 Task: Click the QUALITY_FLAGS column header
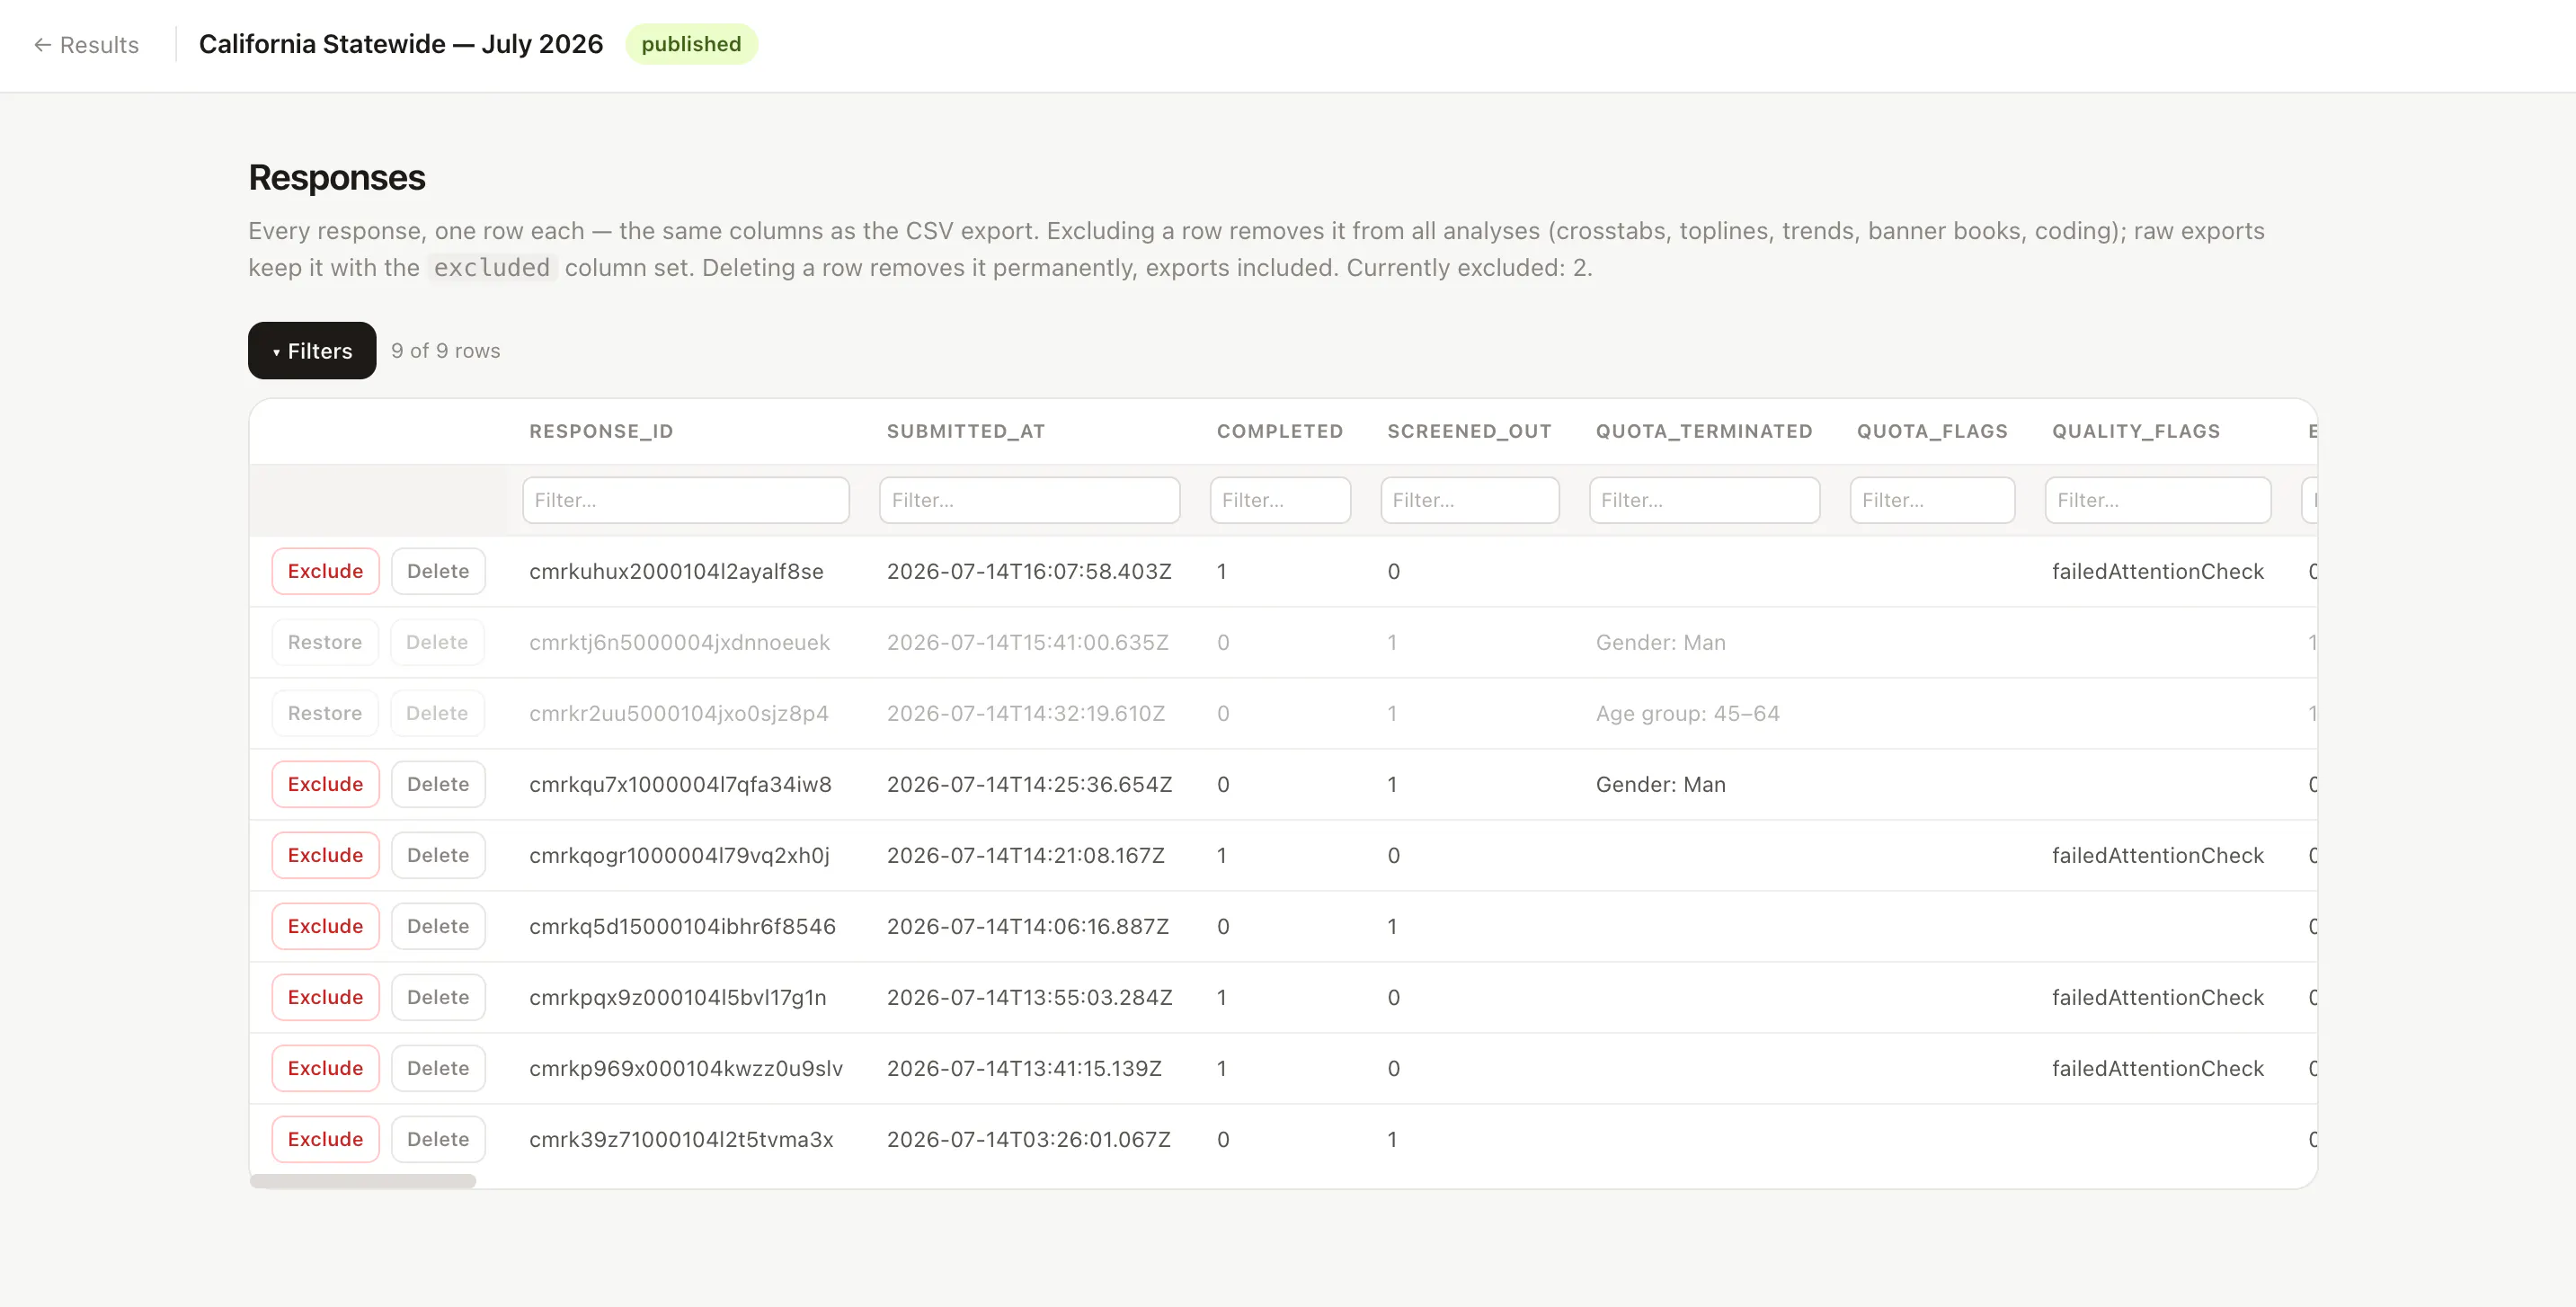click(x=2136, y=431)
